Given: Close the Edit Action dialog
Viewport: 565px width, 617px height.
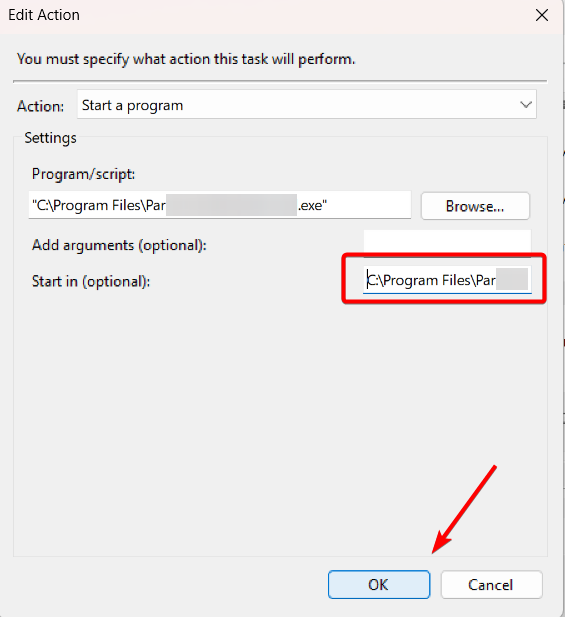Looking at the screenshot, I should click(x=542, y=15).
